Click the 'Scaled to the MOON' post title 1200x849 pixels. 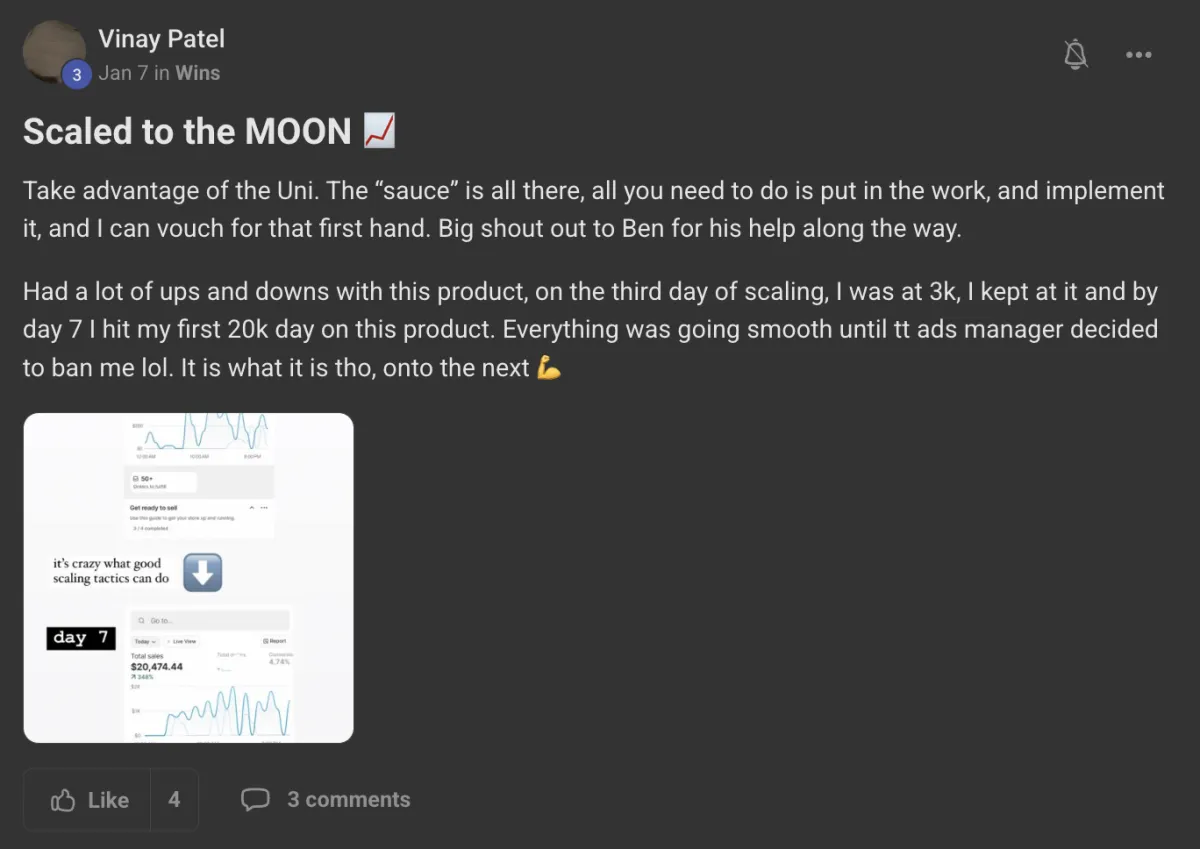187,131
